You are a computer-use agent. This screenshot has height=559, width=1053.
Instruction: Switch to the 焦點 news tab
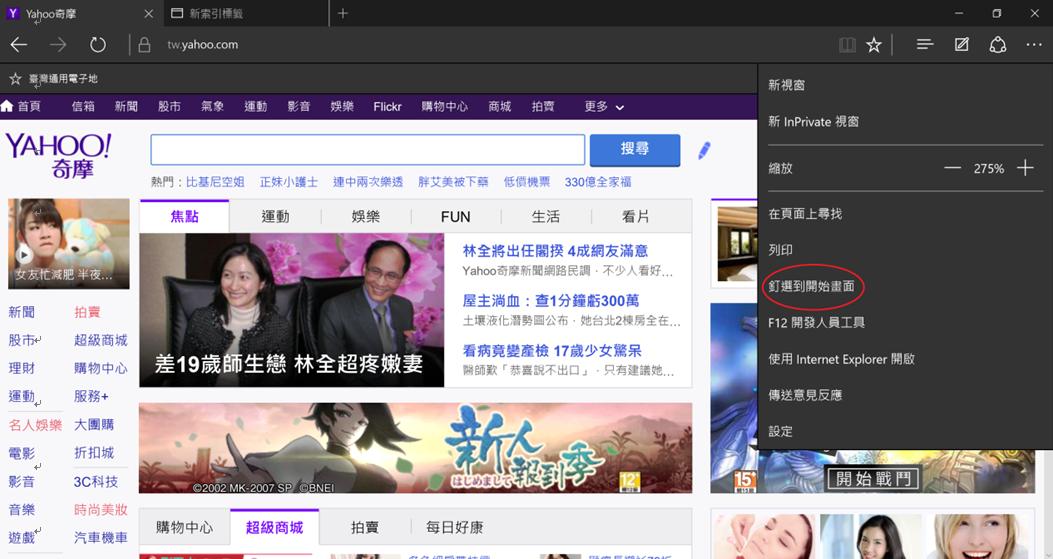tap(185, 216)
